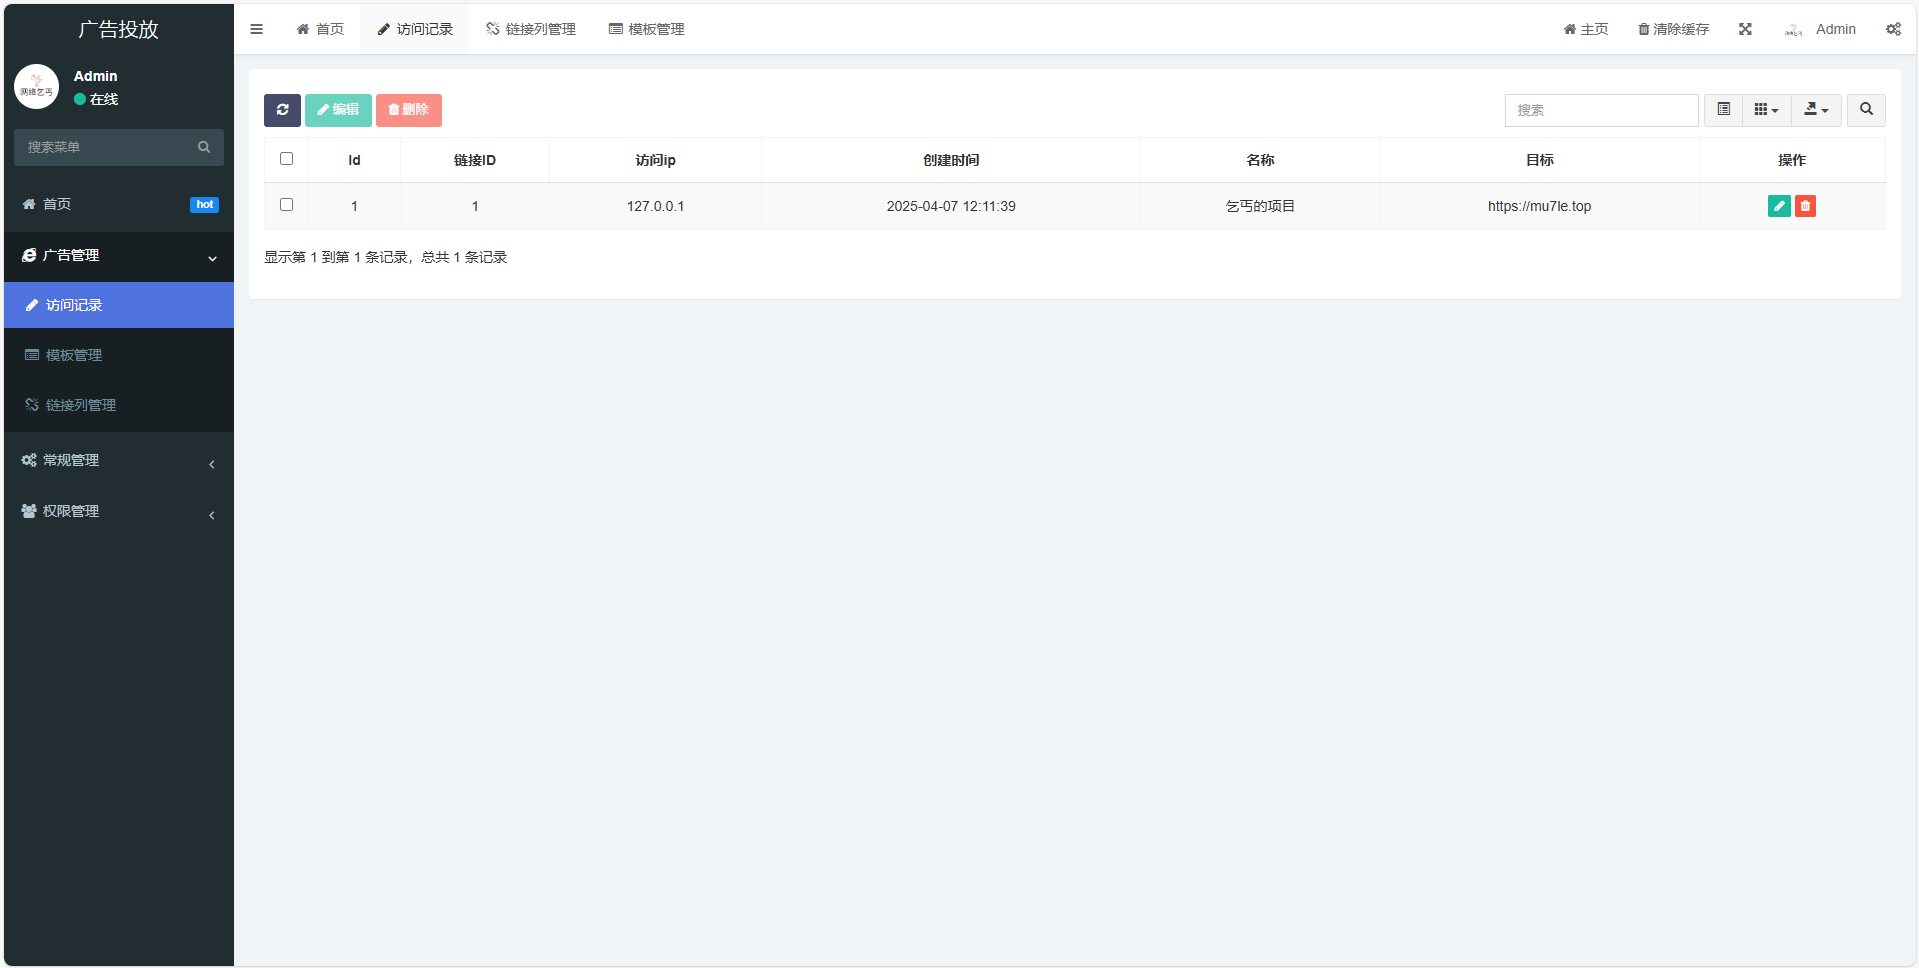Expand the 常规管理 sidebar menu
The width and height of the screenshot is (1919, 968).
coord(118,460)
